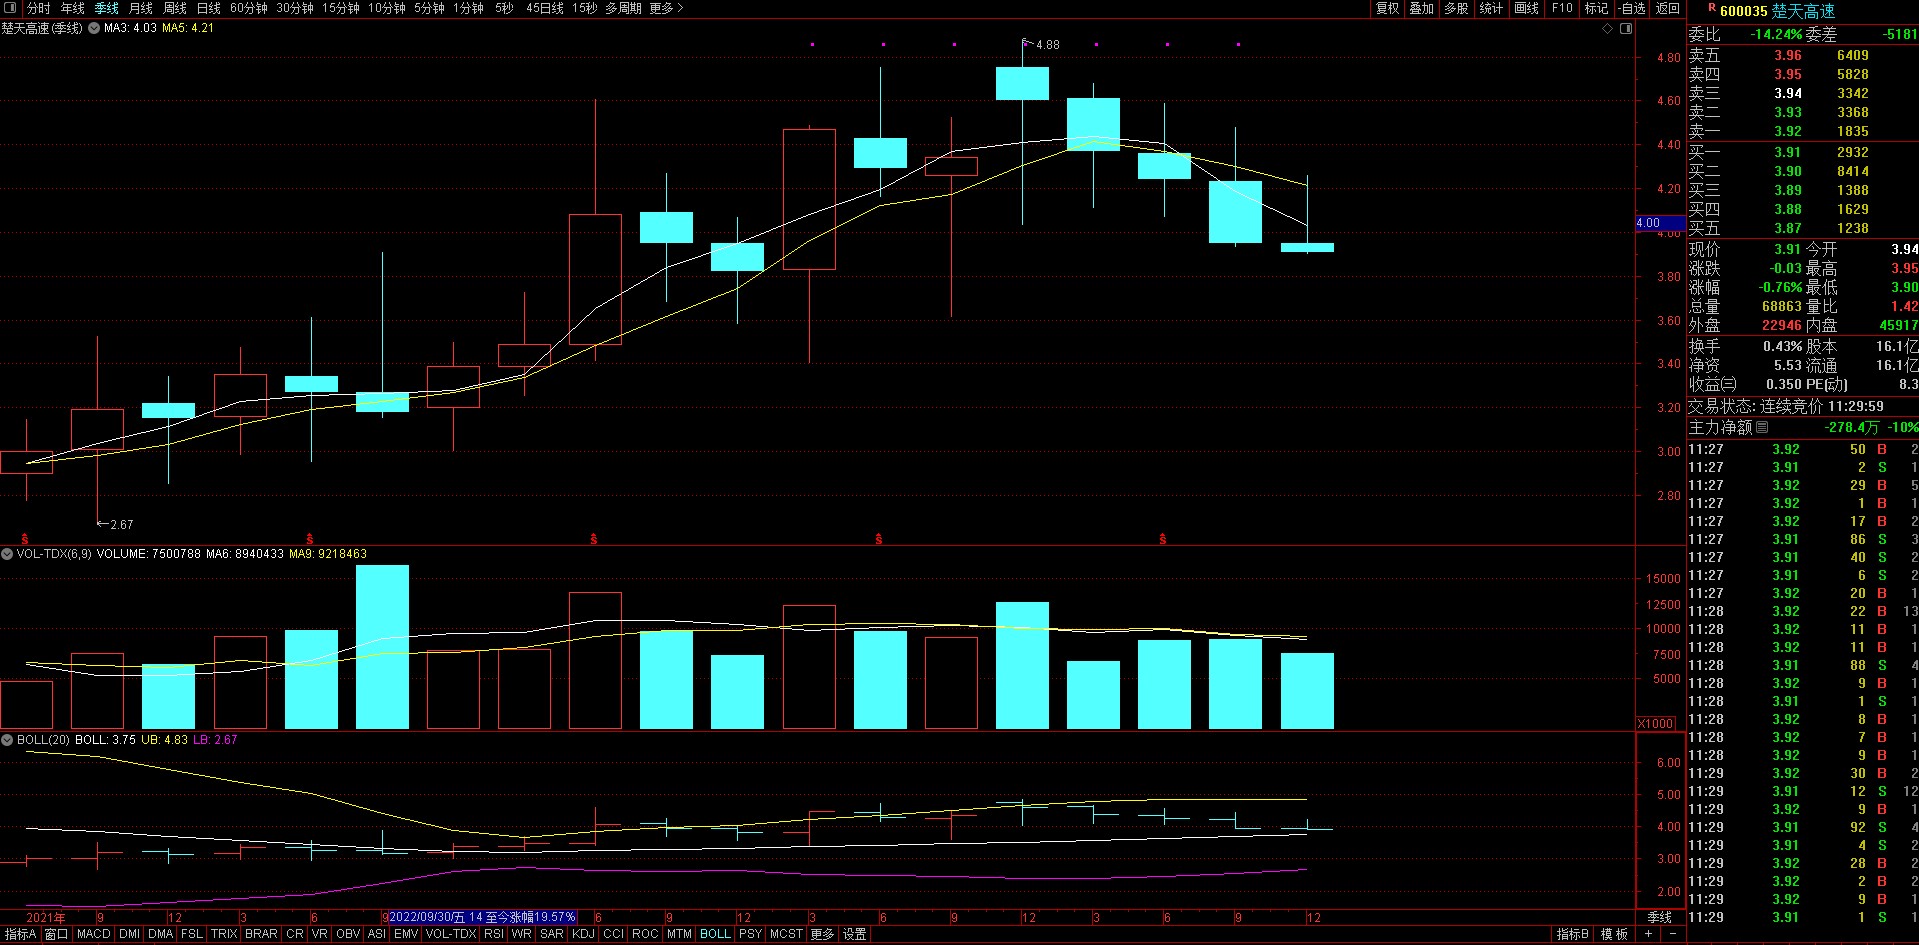Select the MACD indicator
Screen dimensions: 1919x945
click(93, 934)
